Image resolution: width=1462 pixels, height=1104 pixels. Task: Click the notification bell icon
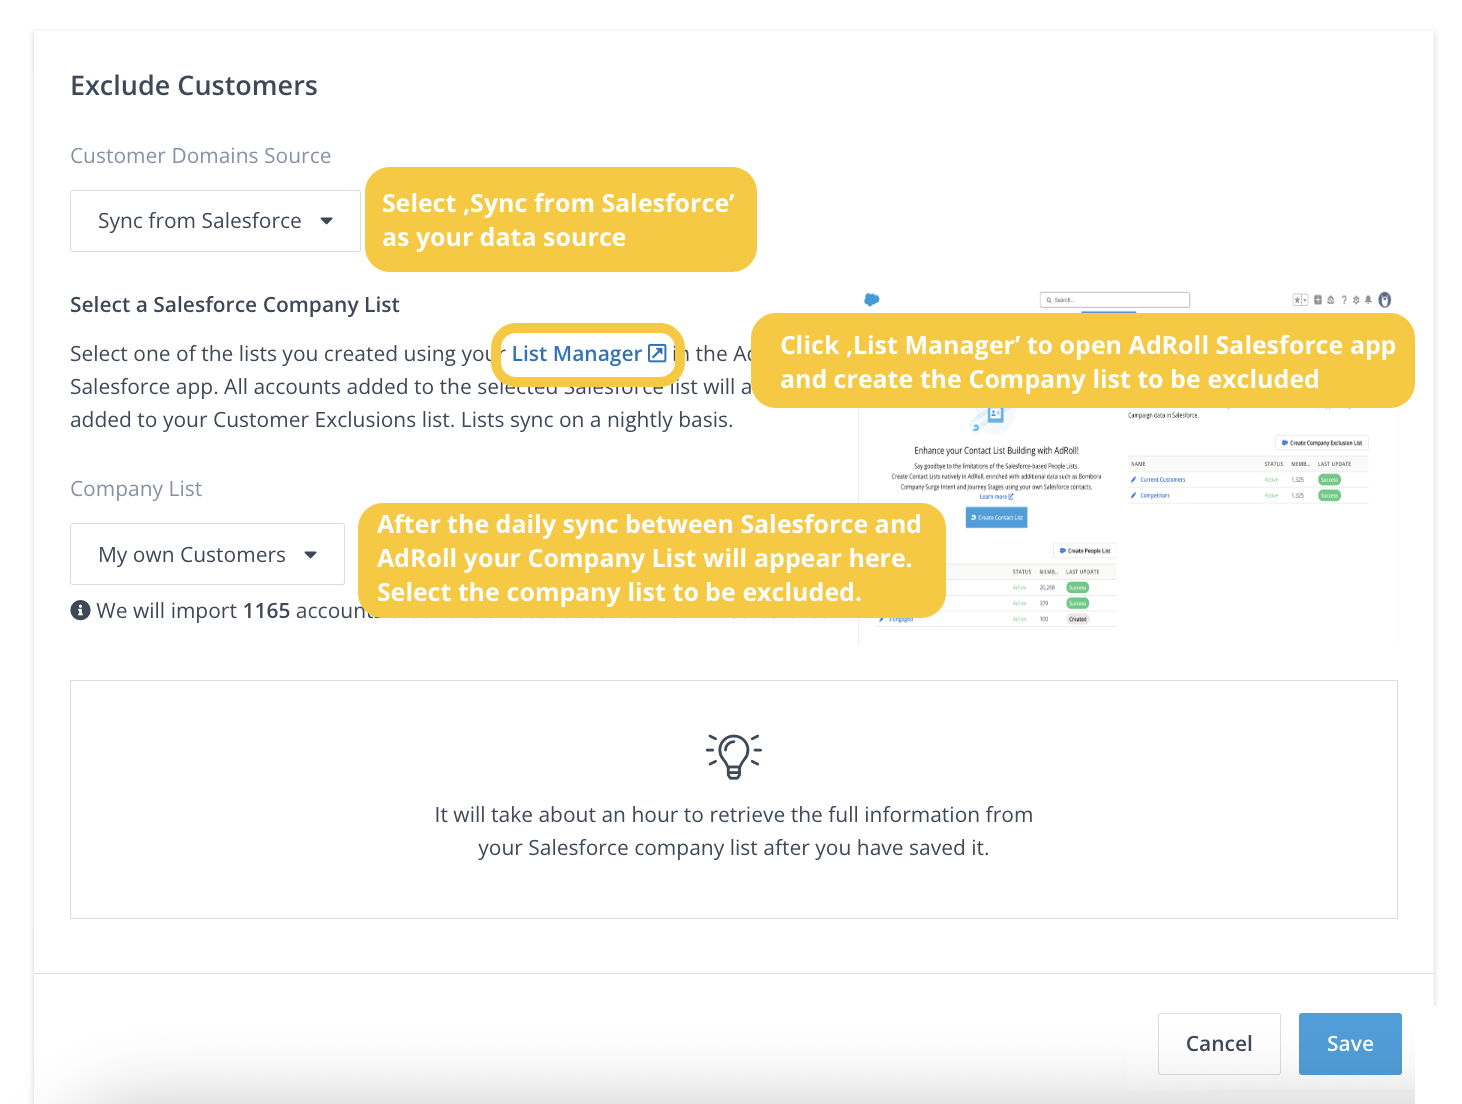coord(1368,300)
